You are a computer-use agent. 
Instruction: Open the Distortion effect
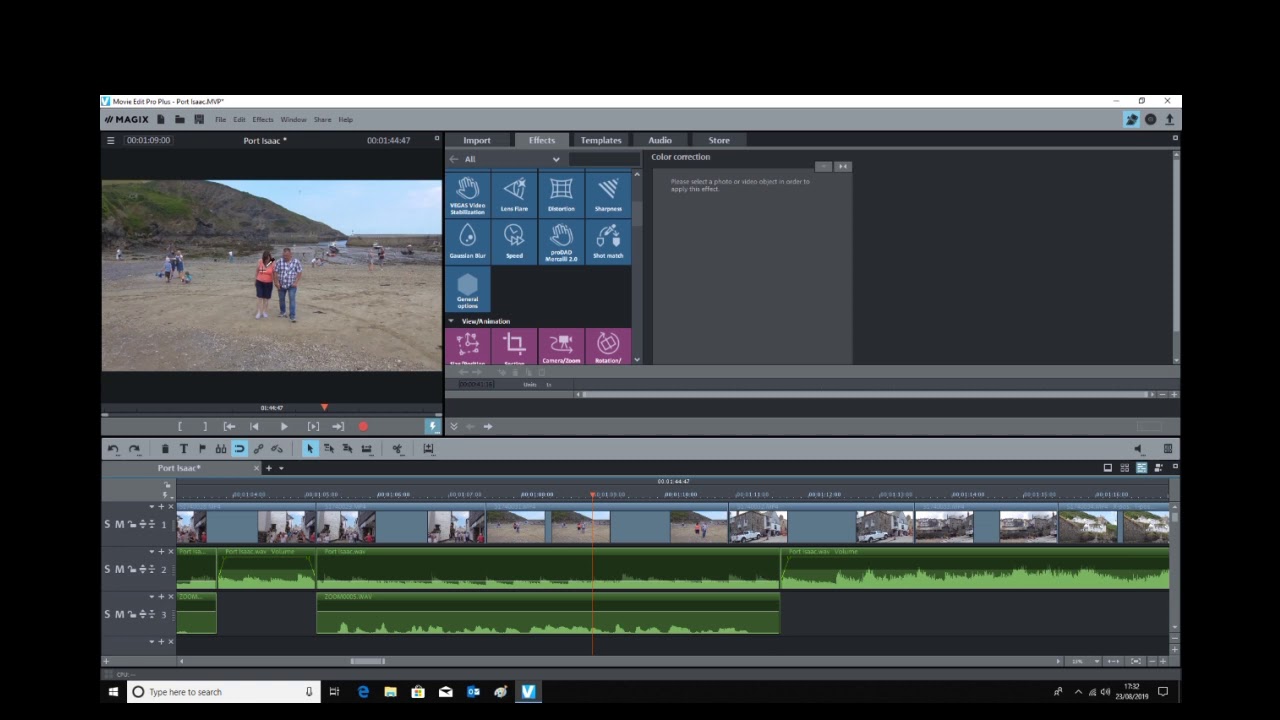coord(561,195)
